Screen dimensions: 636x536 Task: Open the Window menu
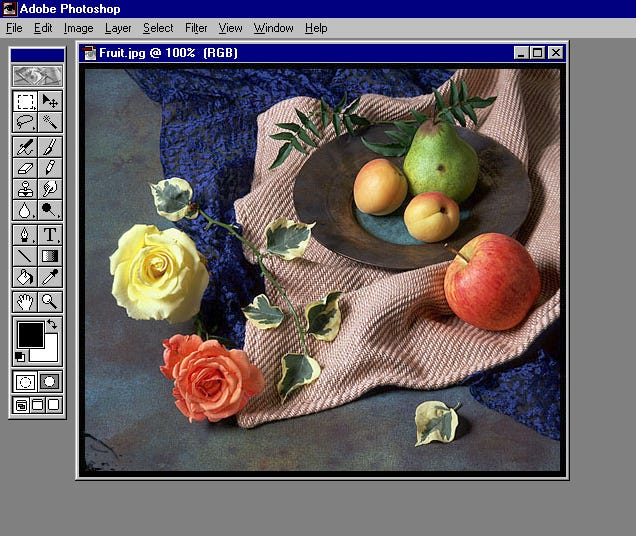274,28
